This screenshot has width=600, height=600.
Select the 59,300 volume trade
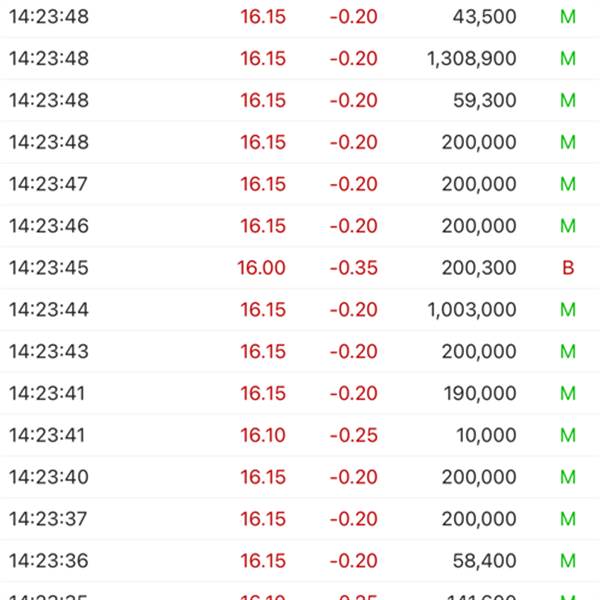tap(484, 101)
